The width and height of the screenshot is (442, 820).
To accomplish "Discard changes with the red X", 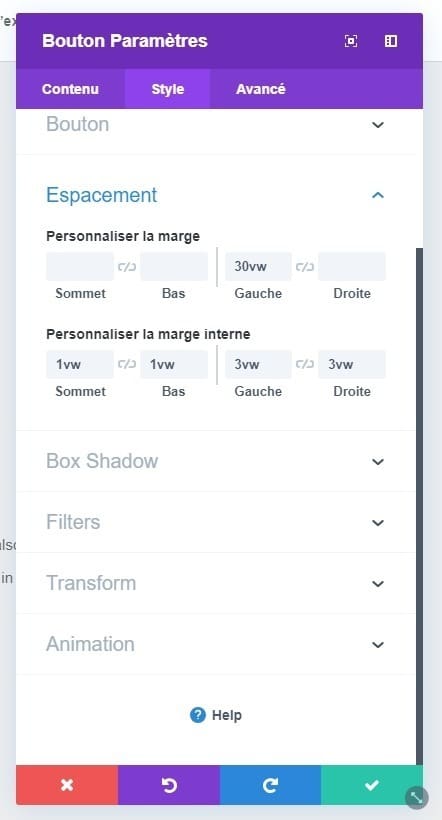I will pos(67,785).
